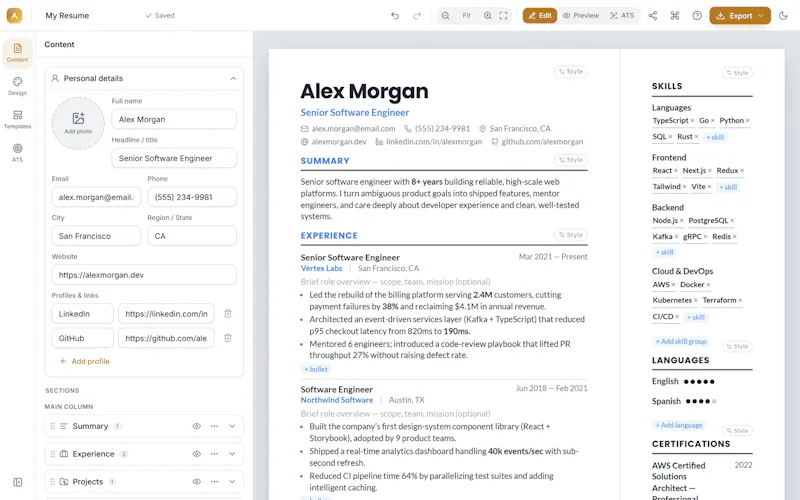The image size is (800, 500).
Task: Click the Northwind Software company link
Action: coord(337,401)
